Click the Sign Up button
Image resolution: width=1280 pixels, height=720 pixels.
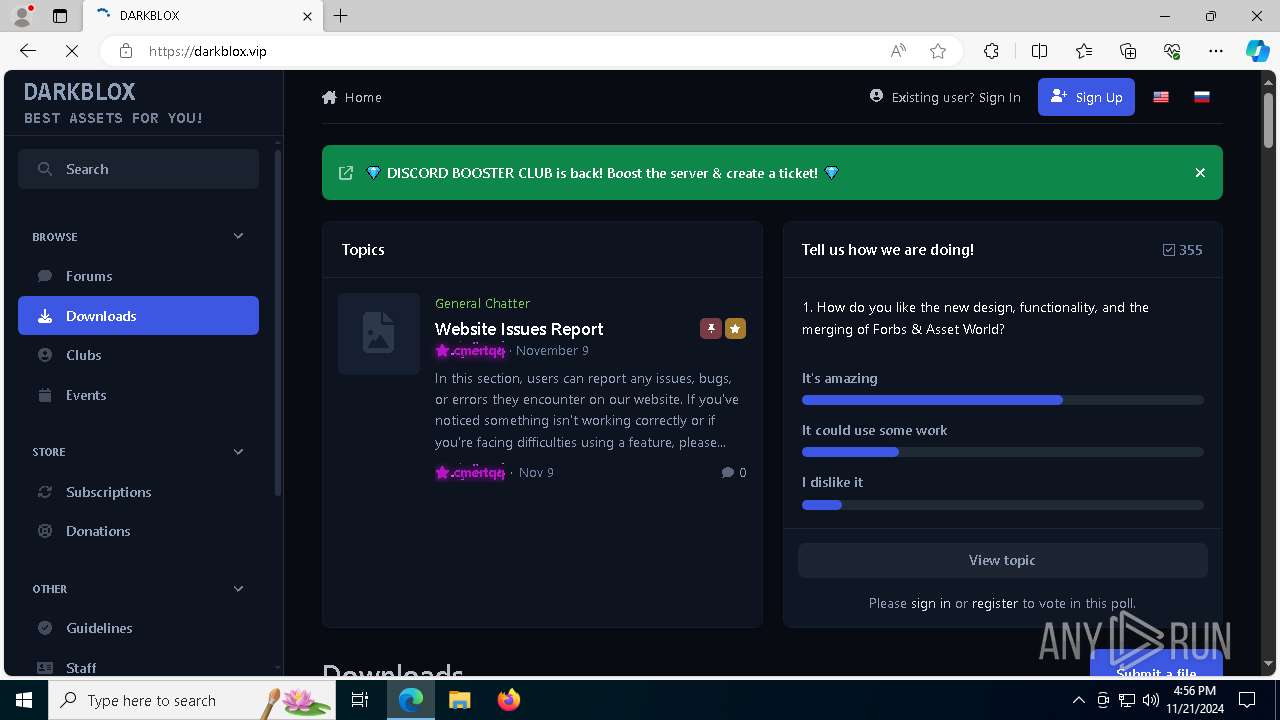(x=1086, y=97)
